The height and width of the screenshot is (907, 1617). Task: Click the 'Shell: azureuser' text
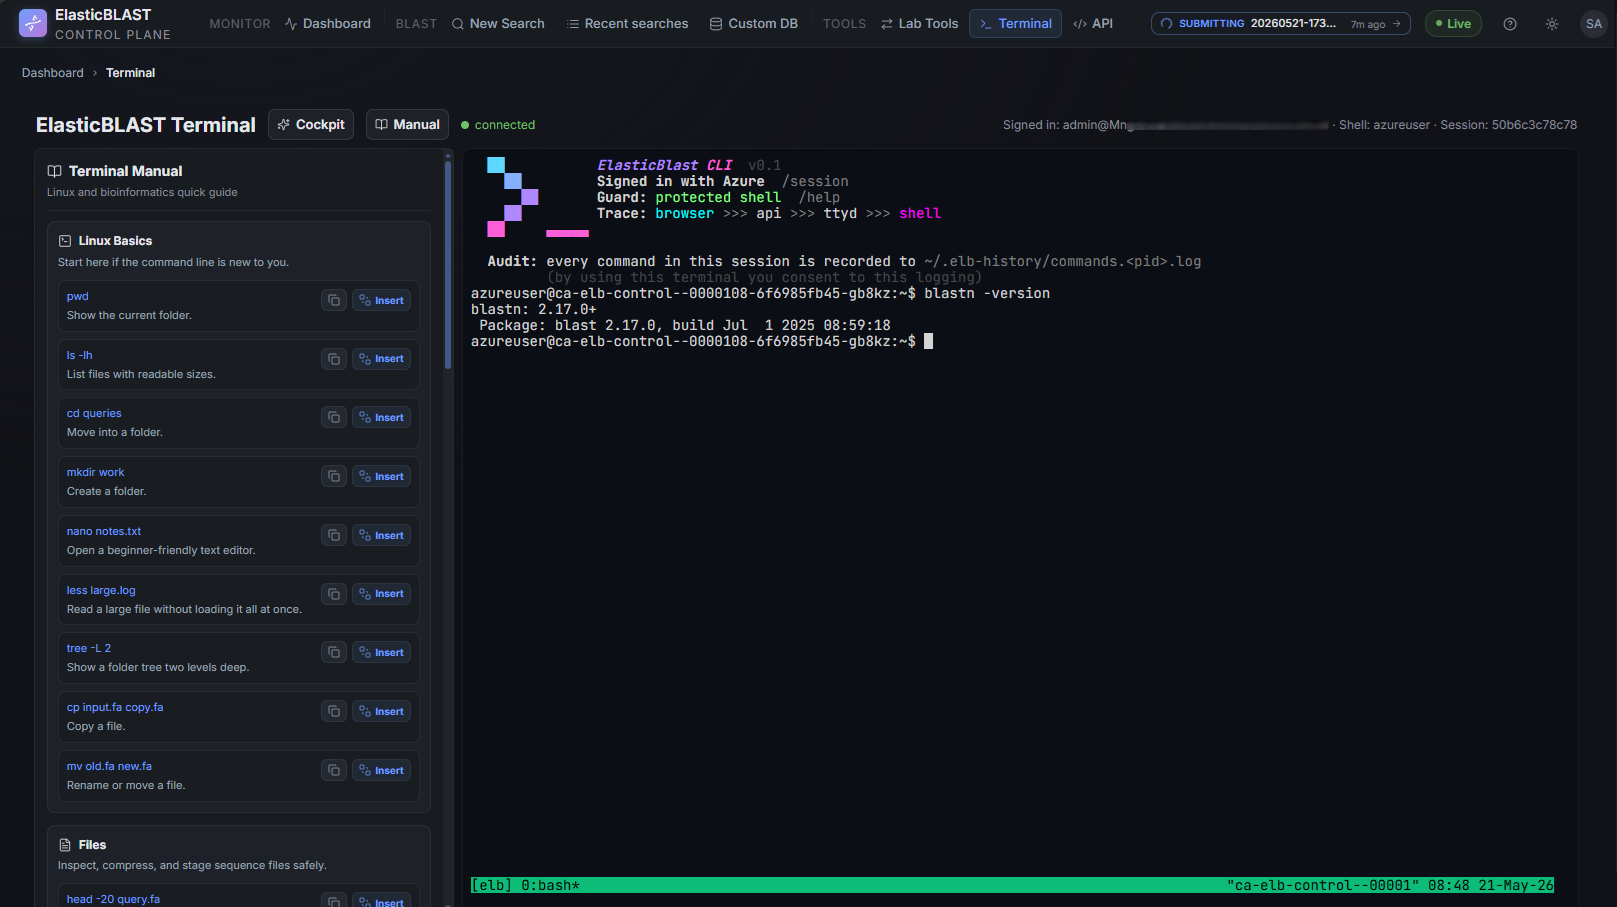1384,125
